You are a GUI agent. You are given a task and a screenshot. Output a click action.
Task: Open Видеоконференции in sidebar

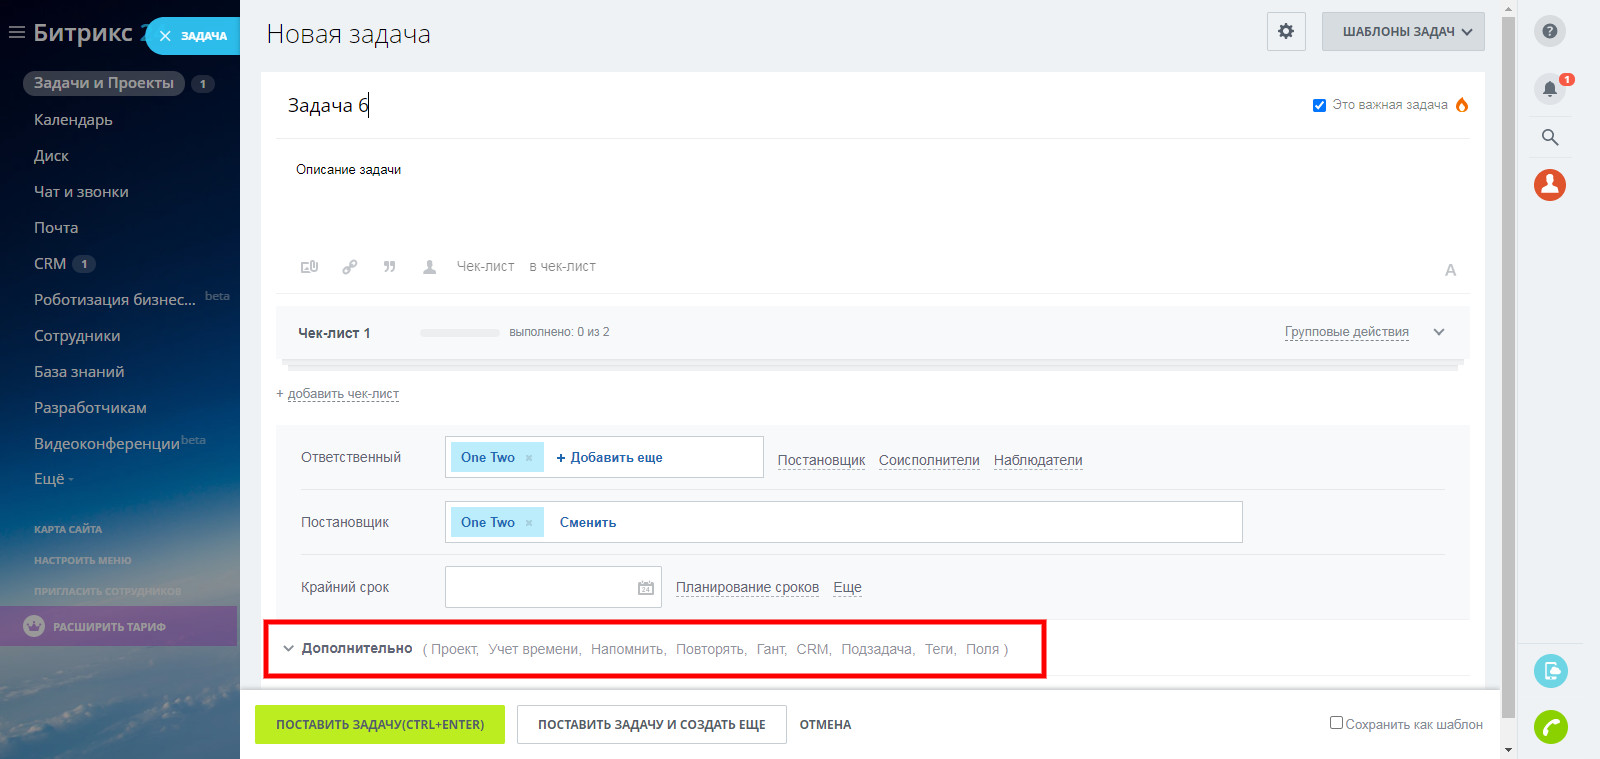tap(107, 444)
